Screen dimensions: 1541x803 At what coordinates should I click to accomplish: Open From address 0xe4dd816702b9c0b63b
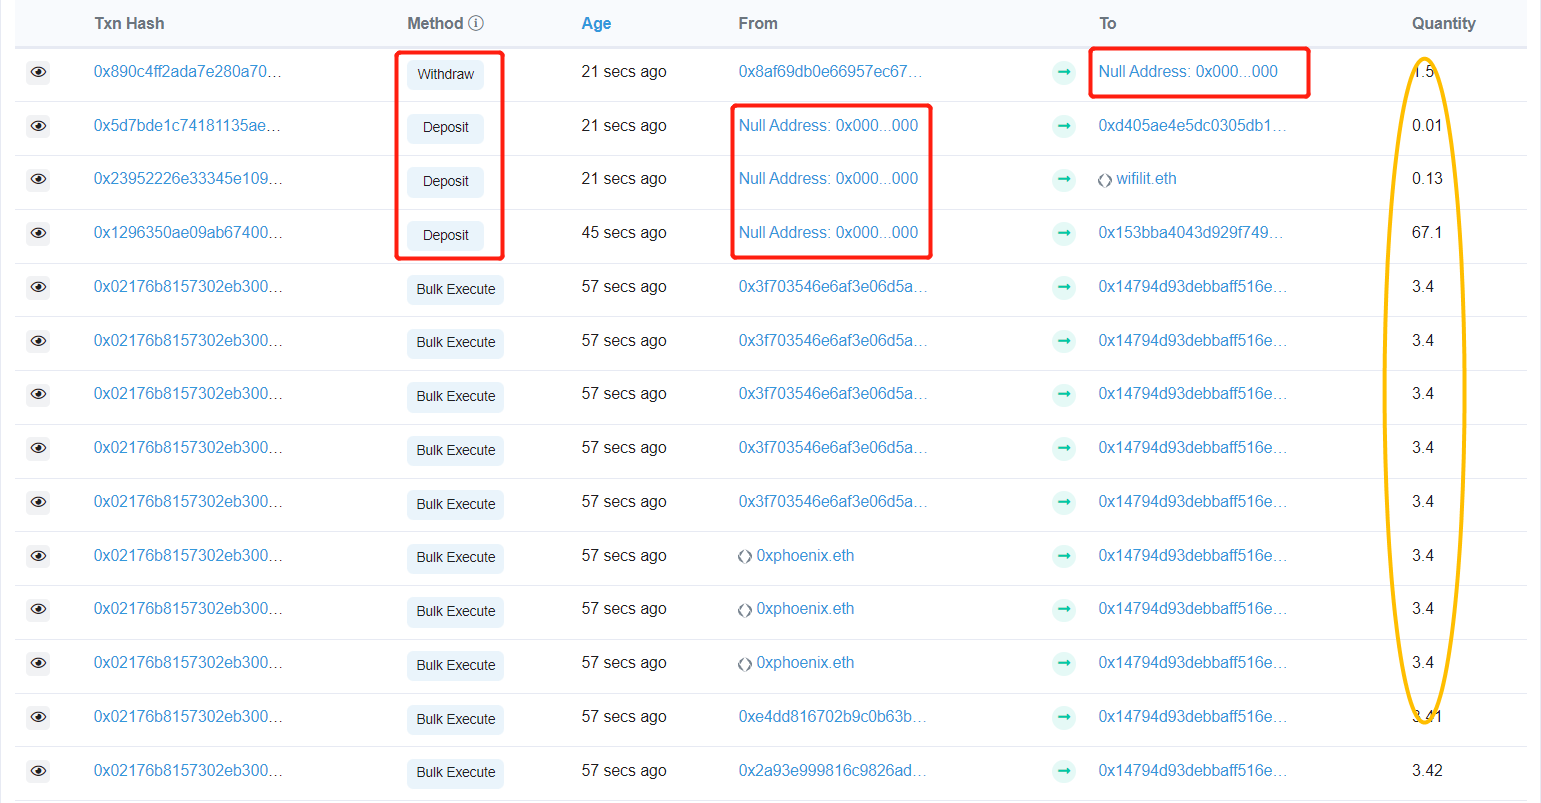pyautogui.click(x=832, y=717)
